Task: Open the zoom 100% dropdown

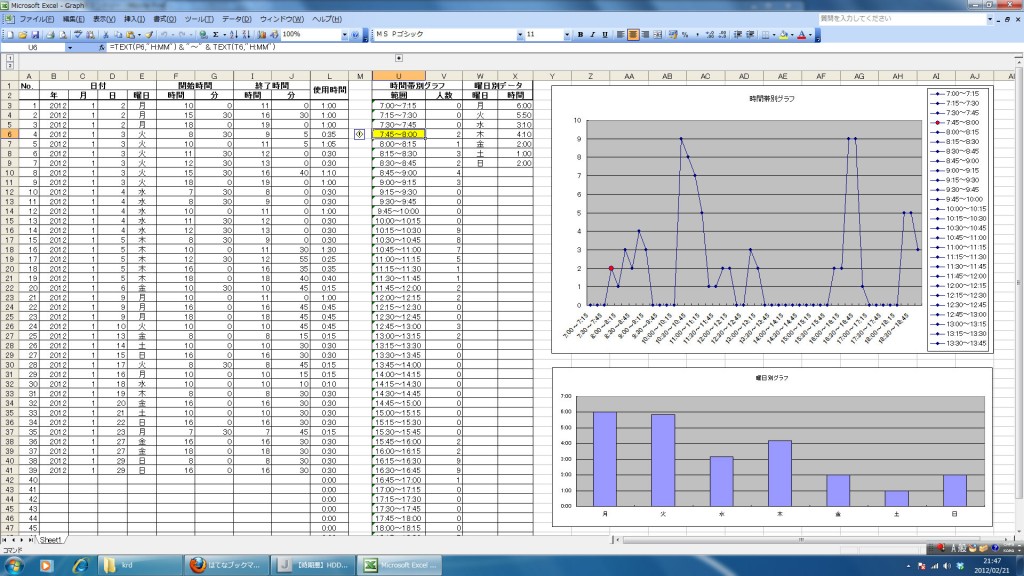Action: click(x=345, y=34)
